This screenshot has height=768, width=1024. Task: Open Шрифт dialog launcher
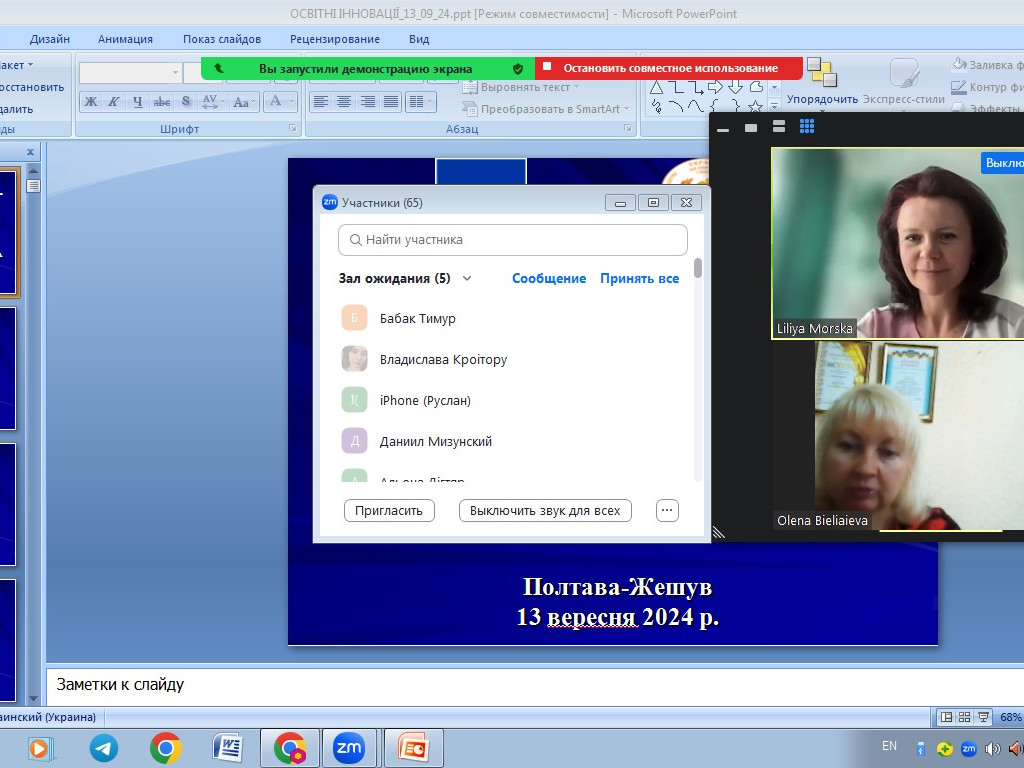point(293,129)
